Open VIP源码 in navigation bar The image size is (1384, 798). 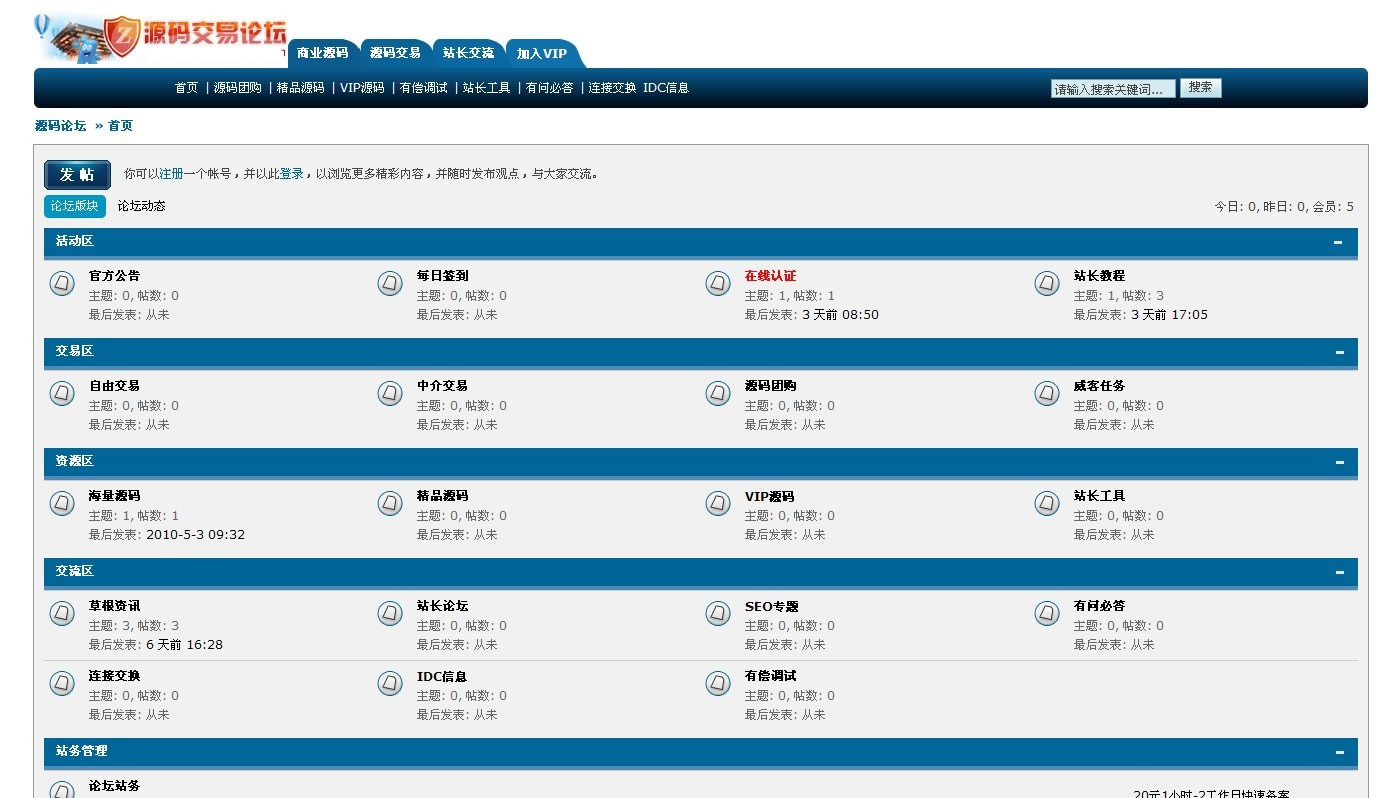pyautogui.click(x=362, y=88)
